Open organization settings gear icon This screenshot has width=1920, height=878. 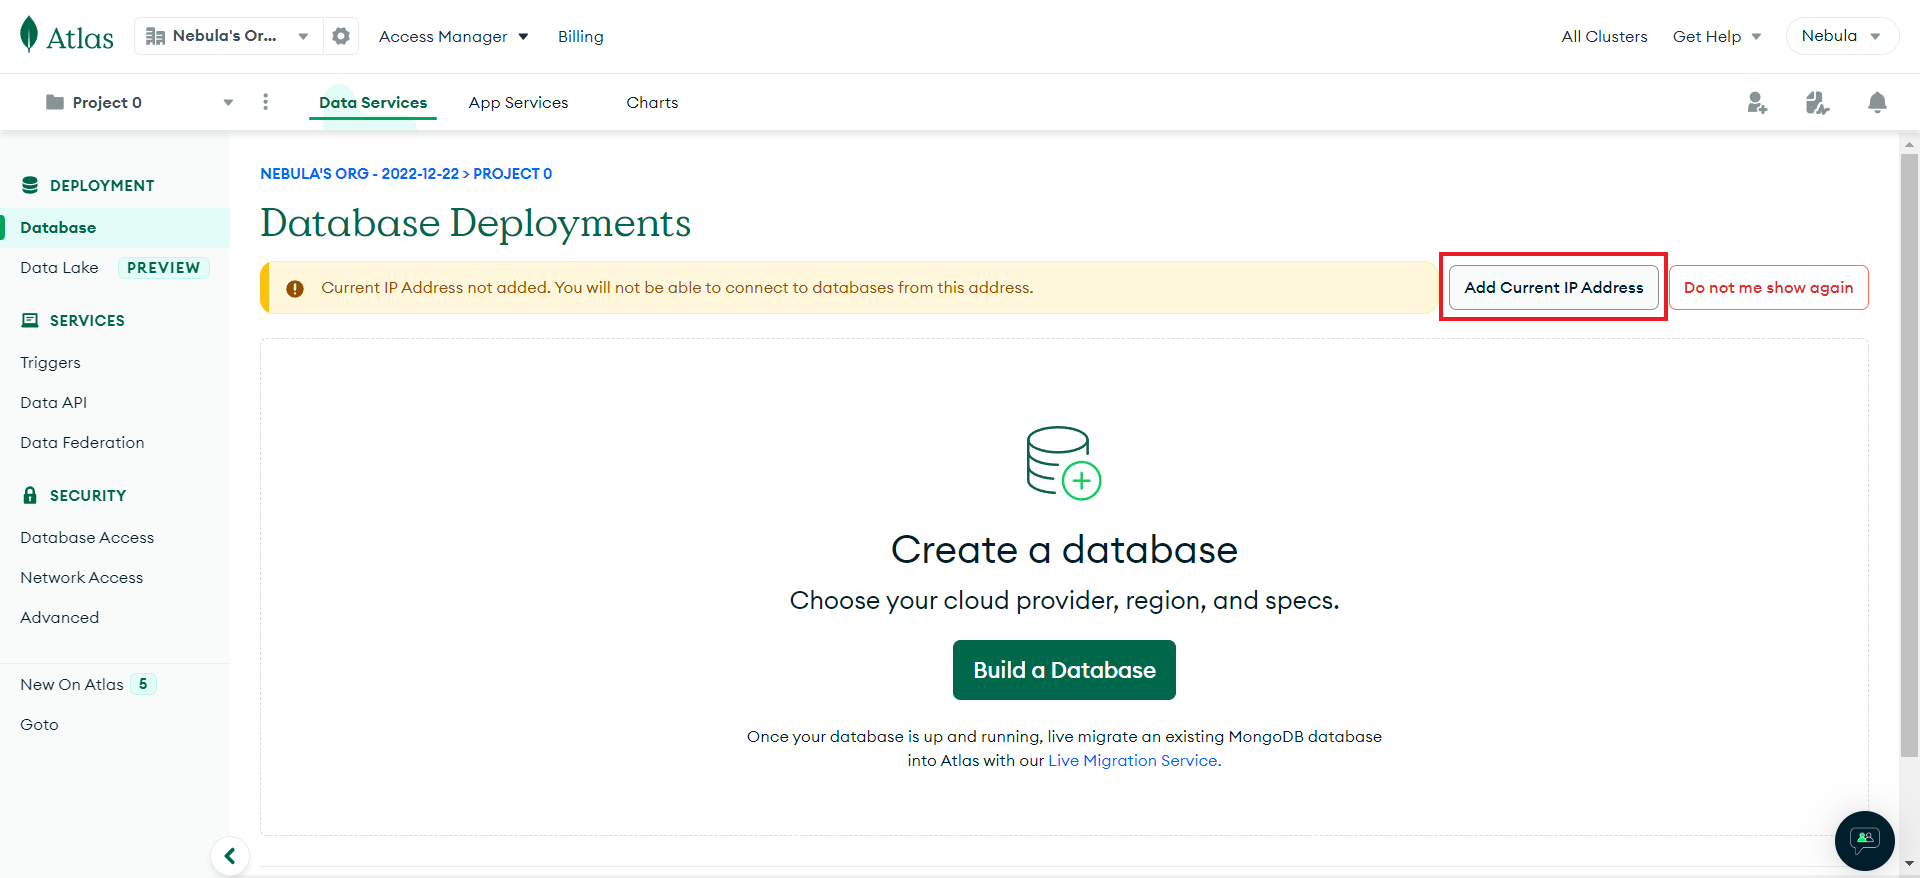click(341, 36)
